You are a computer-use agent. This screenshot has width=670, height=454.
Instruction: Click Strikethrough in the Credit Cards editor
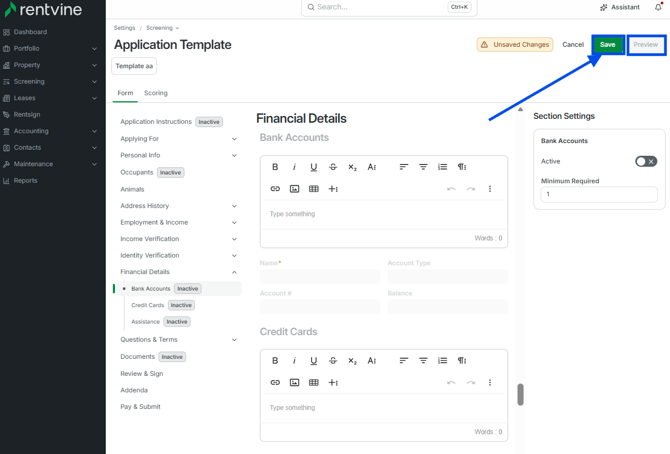coord(333,360)
